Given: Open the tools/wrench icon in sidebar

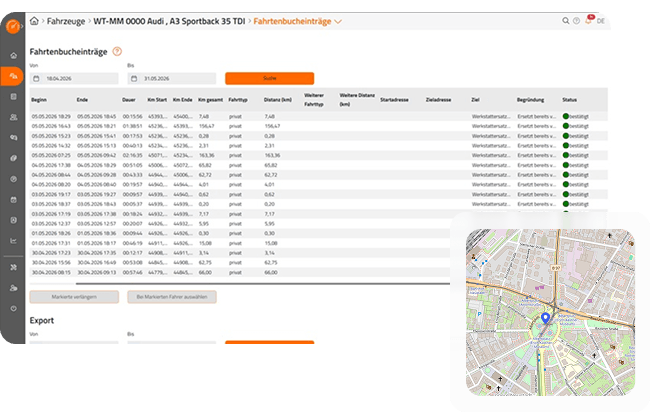Looking at the screenshot, I should click(13, 267).
